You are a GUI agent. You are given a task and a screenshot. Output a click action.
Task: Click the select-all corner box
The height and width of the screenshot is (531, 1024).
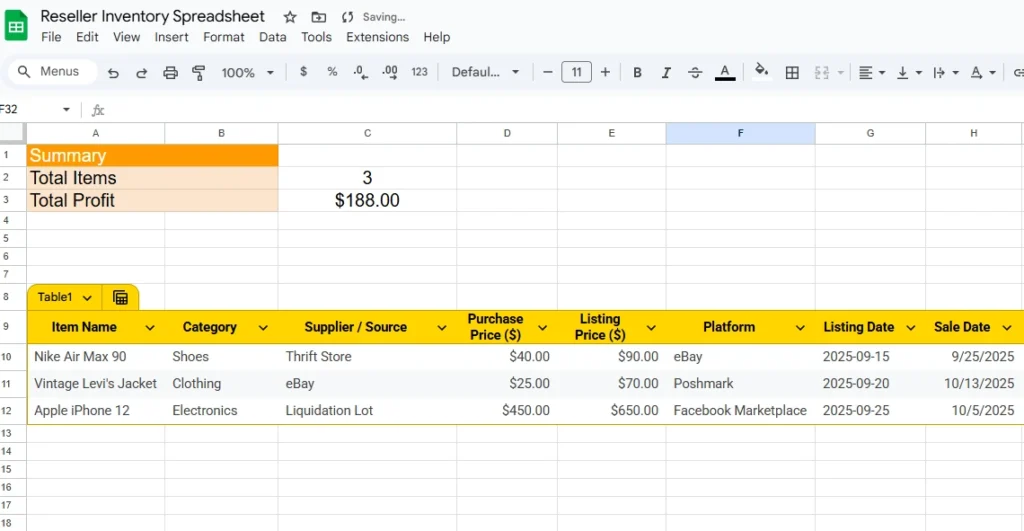tap(13, 133)
